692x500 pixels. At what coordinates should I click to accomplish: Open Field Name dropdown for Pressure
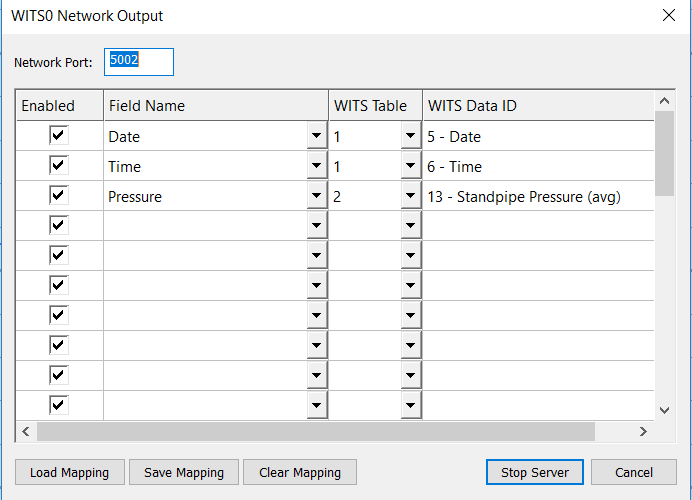click(x=316, y=197)
